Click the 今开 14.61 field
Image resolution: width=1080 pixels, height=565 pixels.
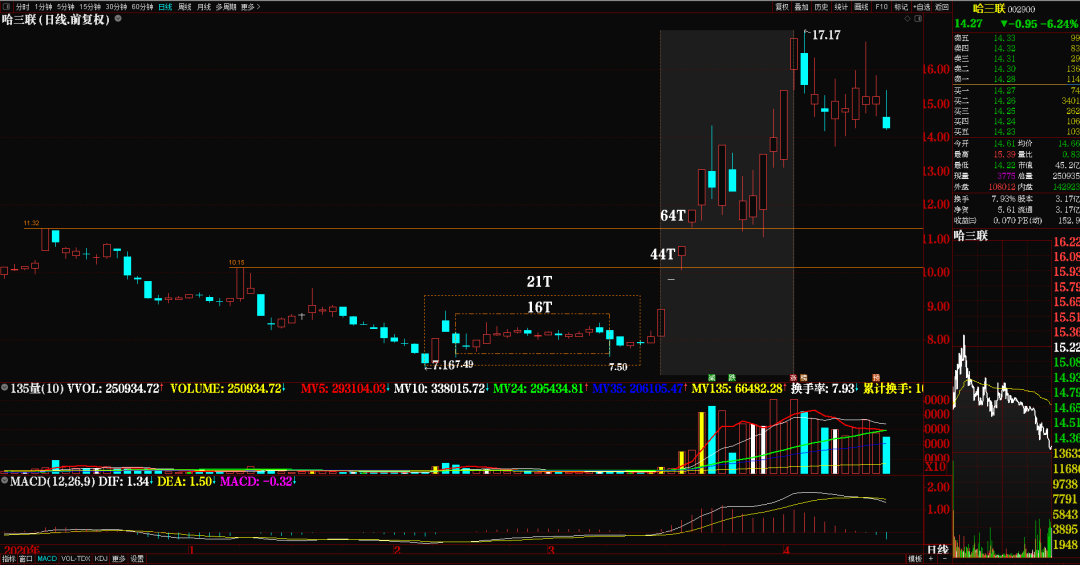[x=985, y=143]
